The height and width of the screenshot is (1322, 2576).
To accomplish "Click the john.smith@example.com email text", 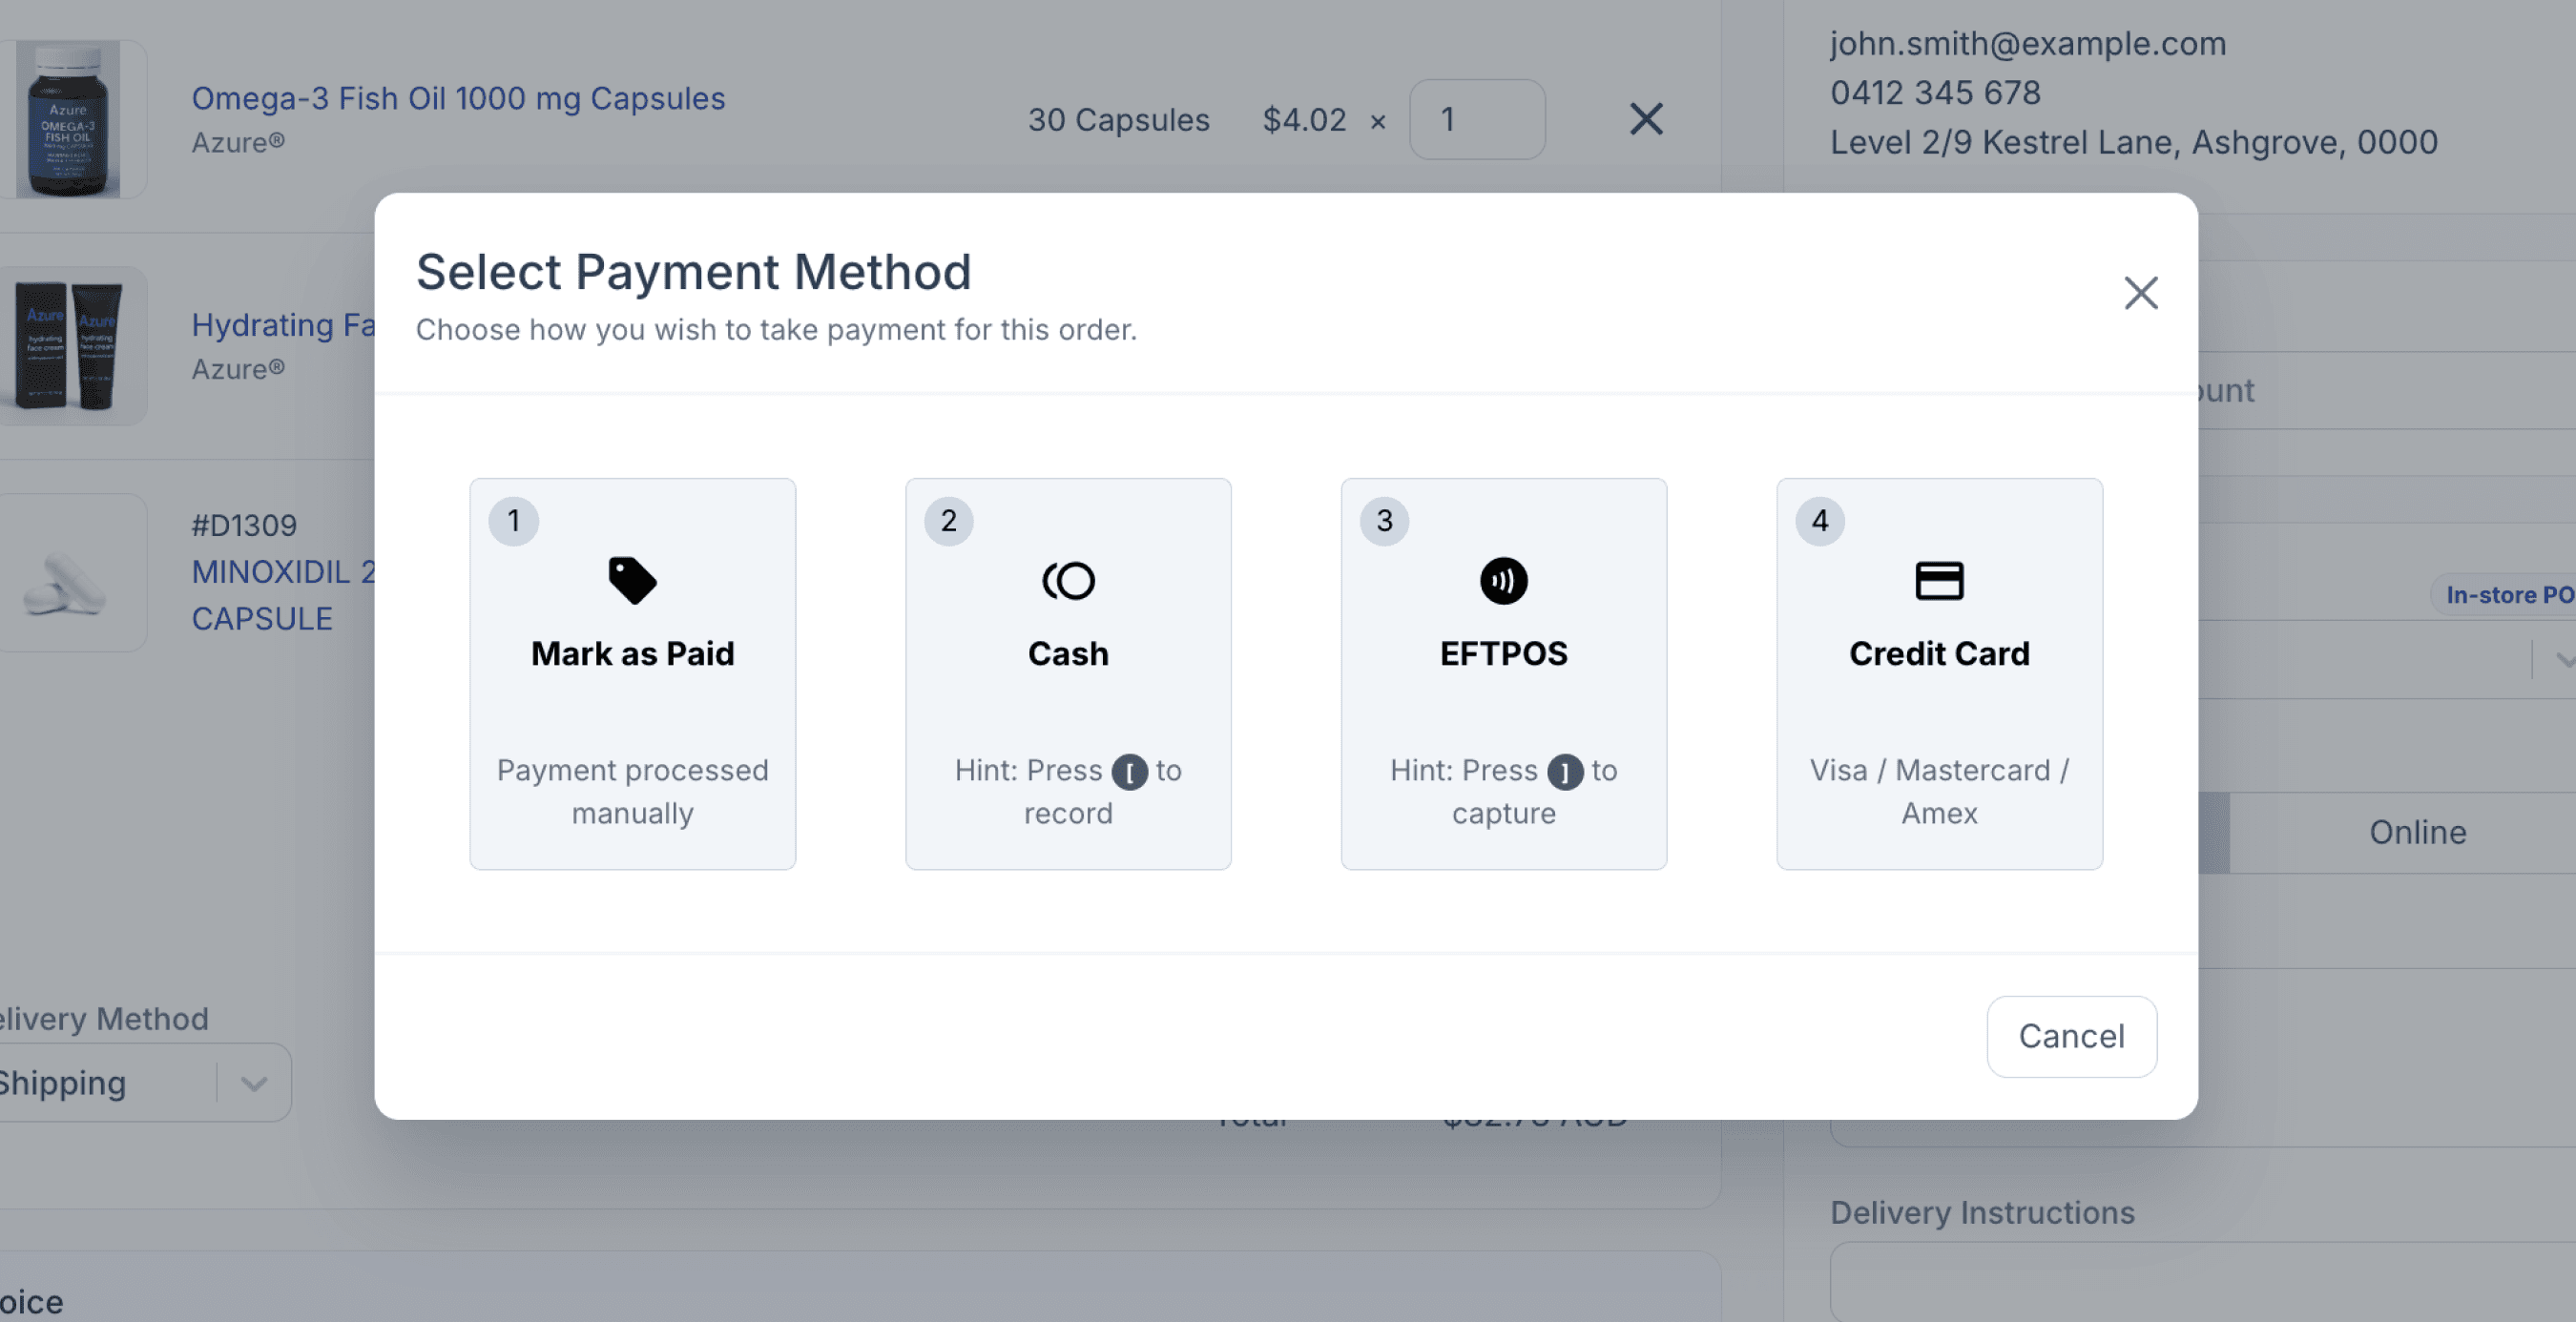I will 2028,44.
